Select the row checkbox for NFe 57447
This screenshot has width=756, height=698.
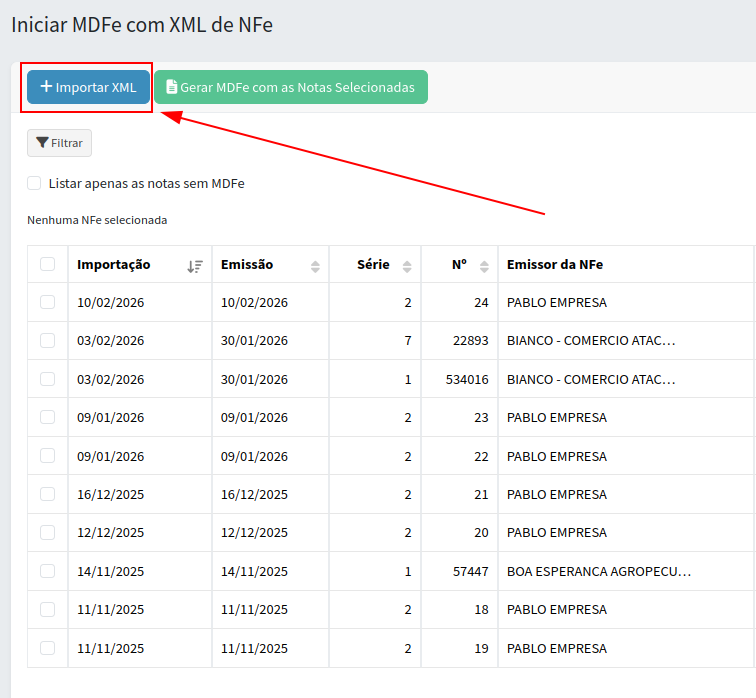pos(47,571)
